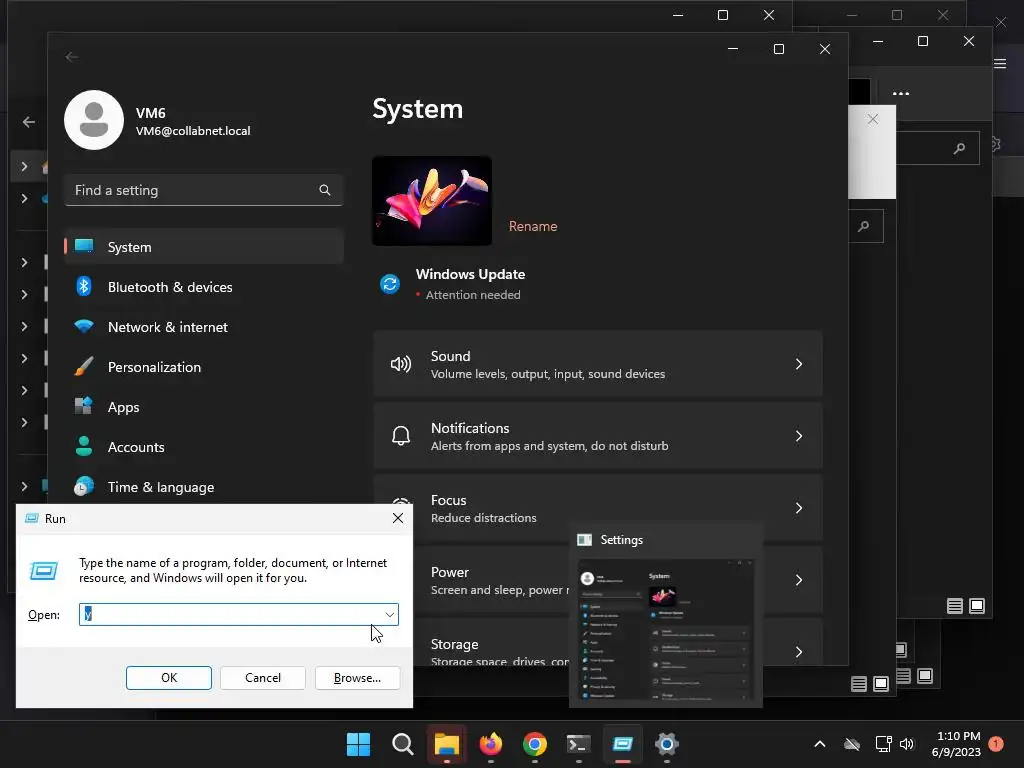Expand the Sound row chevron
The image size is (1024, 768).
[799, 364]
